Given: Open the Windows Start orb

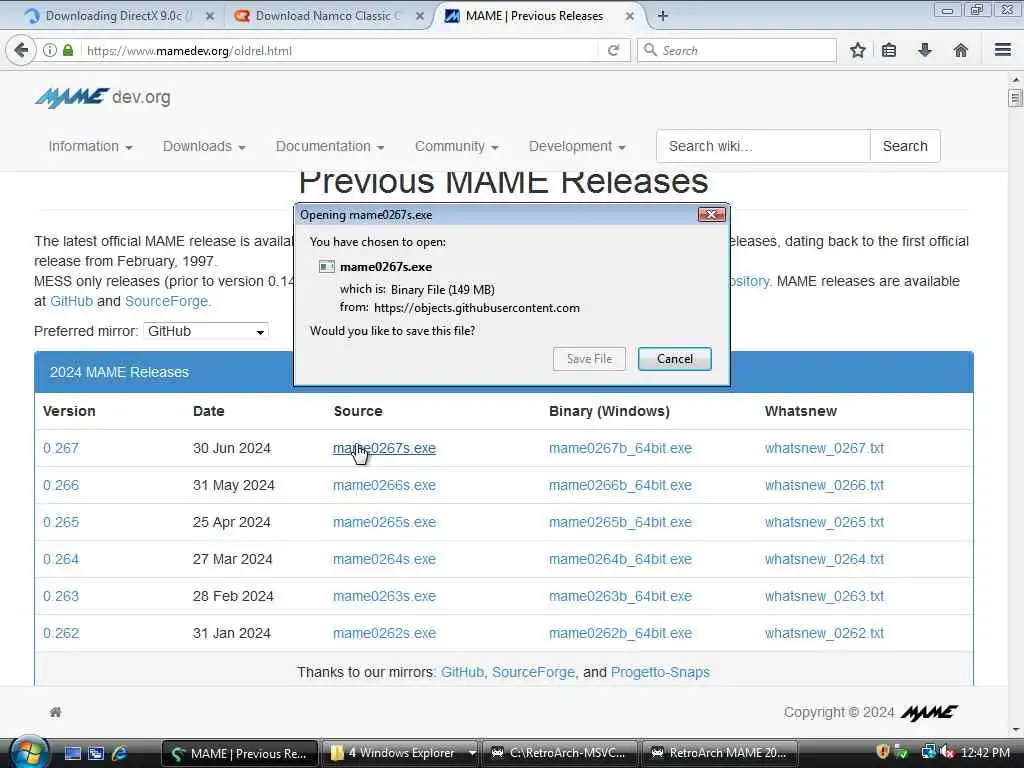Looking at the screenshot, I should pyautogui.click(x=27, y=752).
